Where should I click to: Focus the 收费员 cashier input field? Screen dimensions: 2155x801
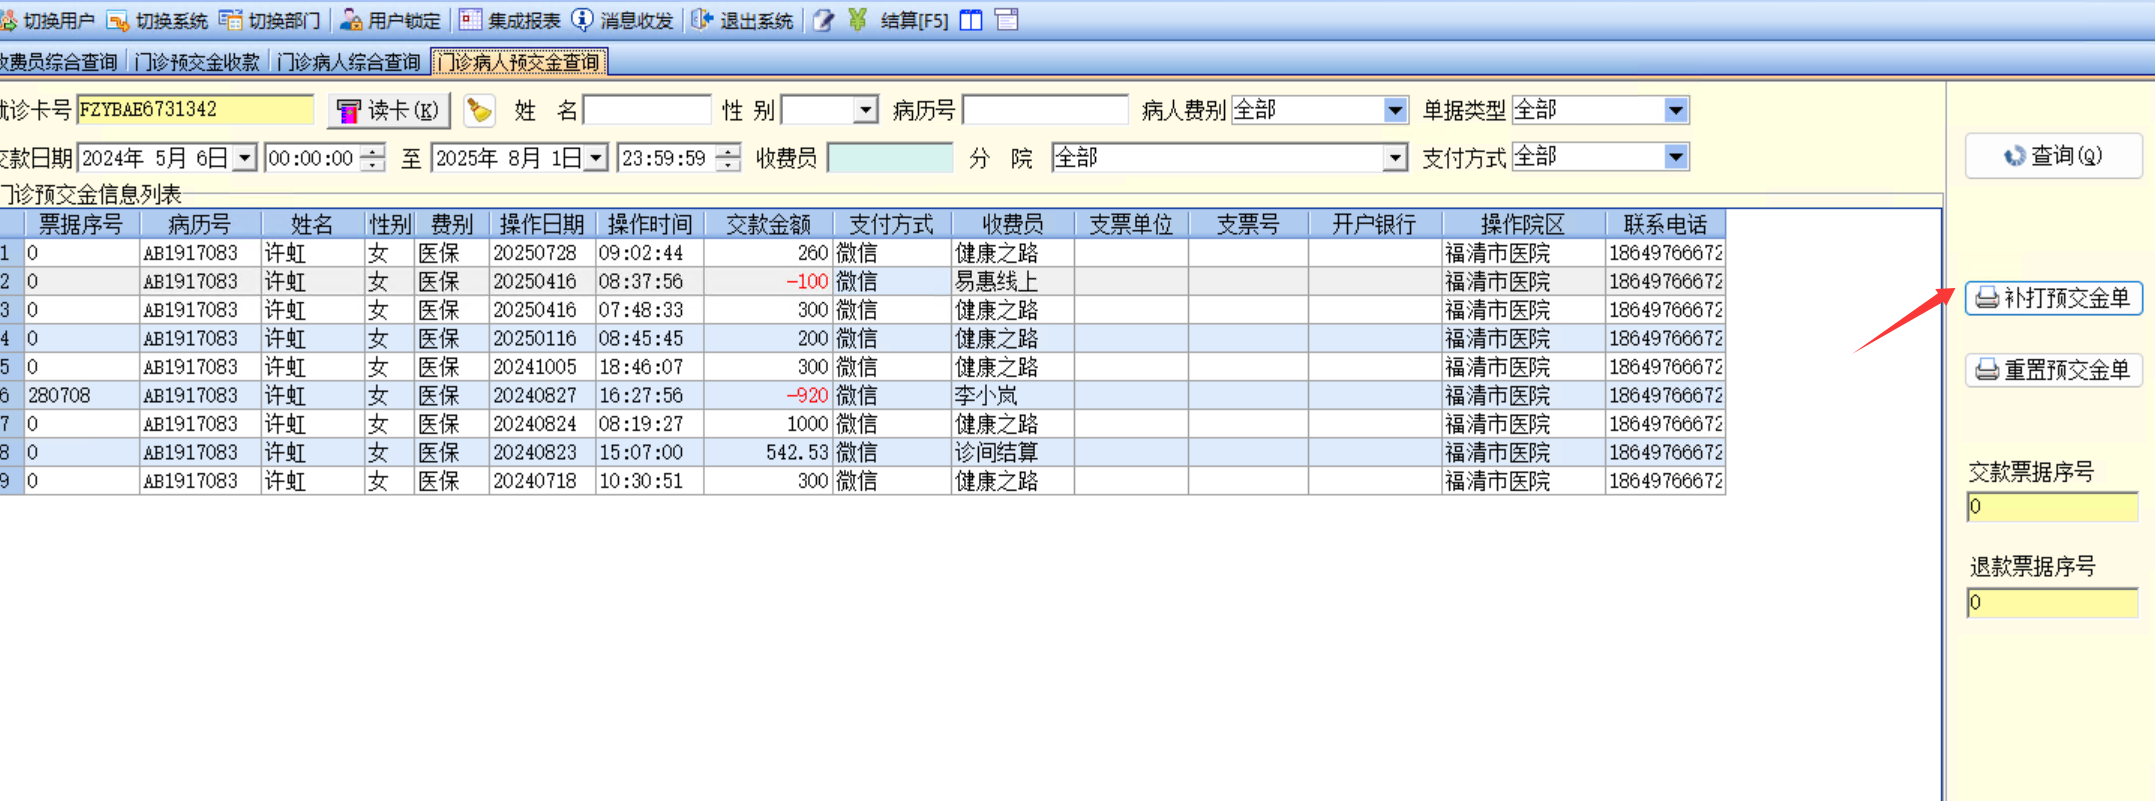pos(890,158)
